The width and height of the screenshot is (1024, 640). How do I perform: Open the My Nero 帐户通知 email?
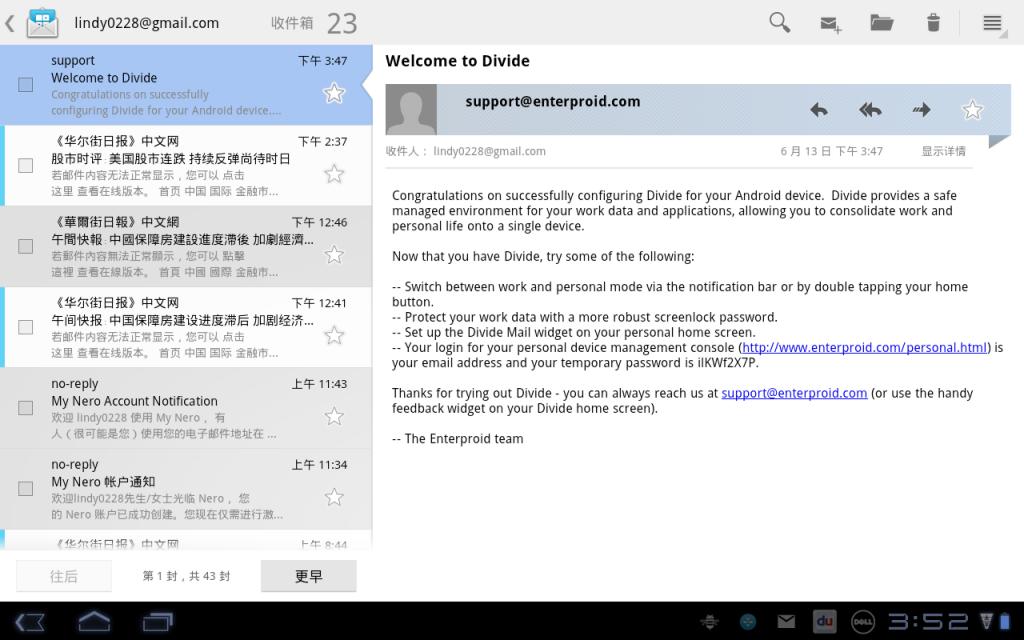coord(186,489)
